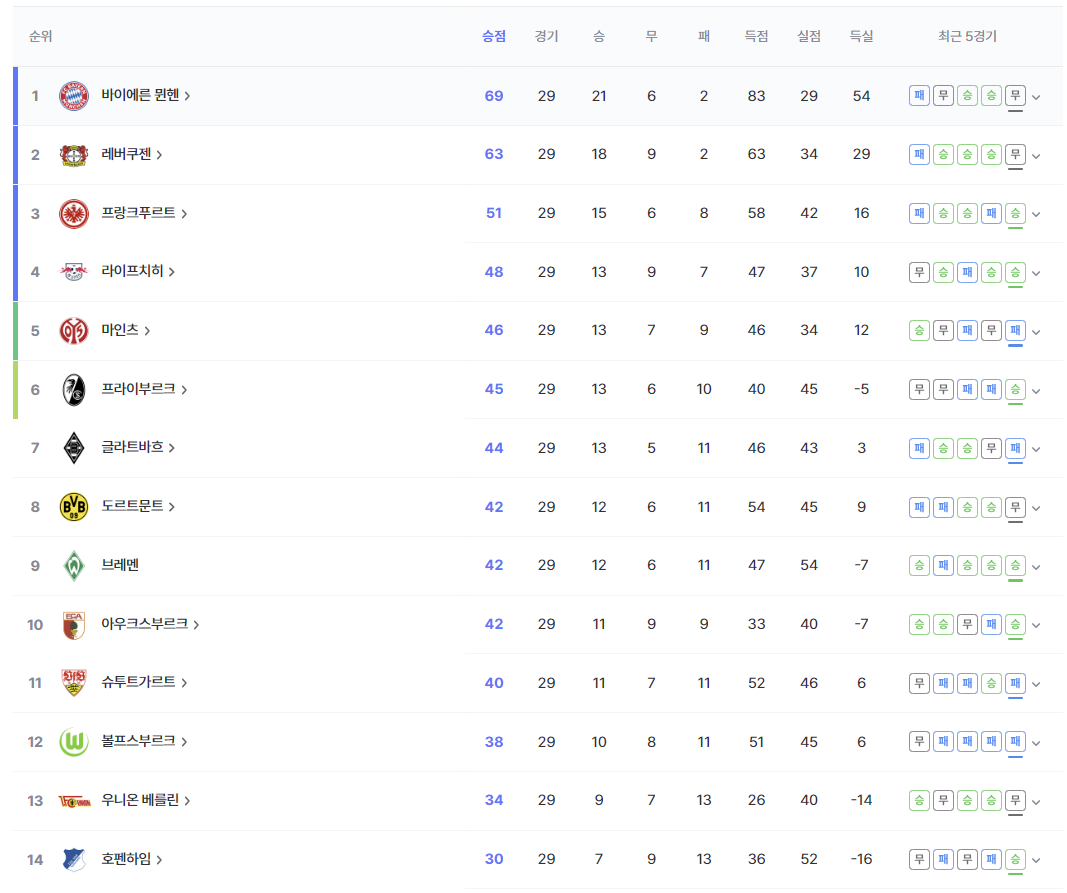Click the 득점 column header

pos(756,36)
